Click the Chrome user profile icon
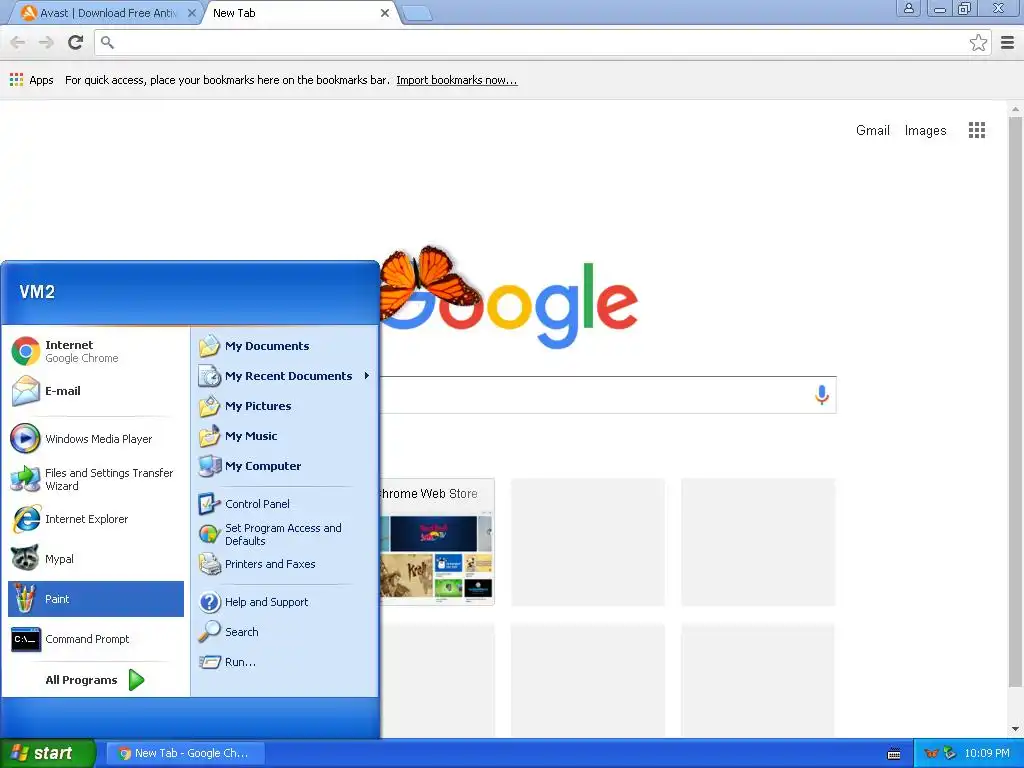This screenshot has width=1024, height=768. pos(908,8)
